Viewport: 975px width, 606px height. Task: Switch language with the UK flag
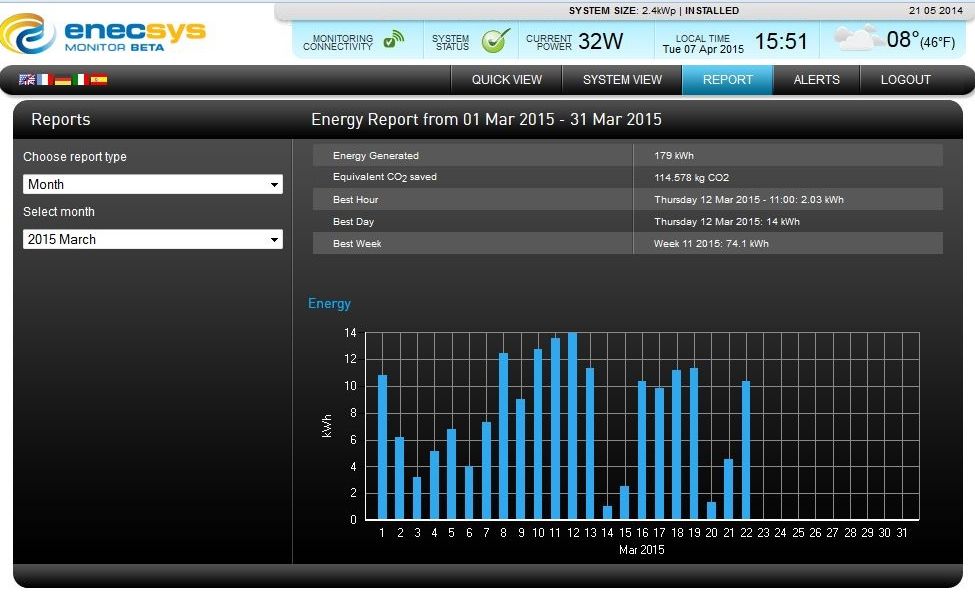point(27,80)
